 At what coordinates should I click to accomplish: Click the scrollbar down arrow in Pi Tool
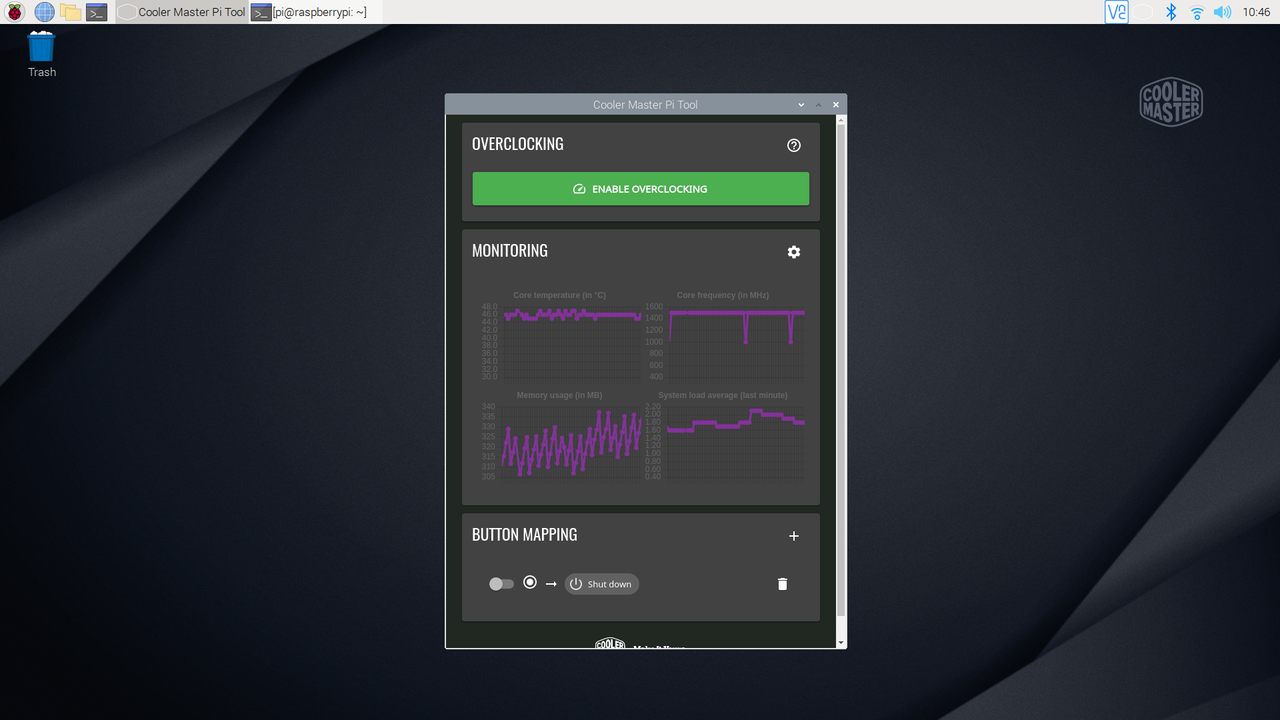pos(841,643)
